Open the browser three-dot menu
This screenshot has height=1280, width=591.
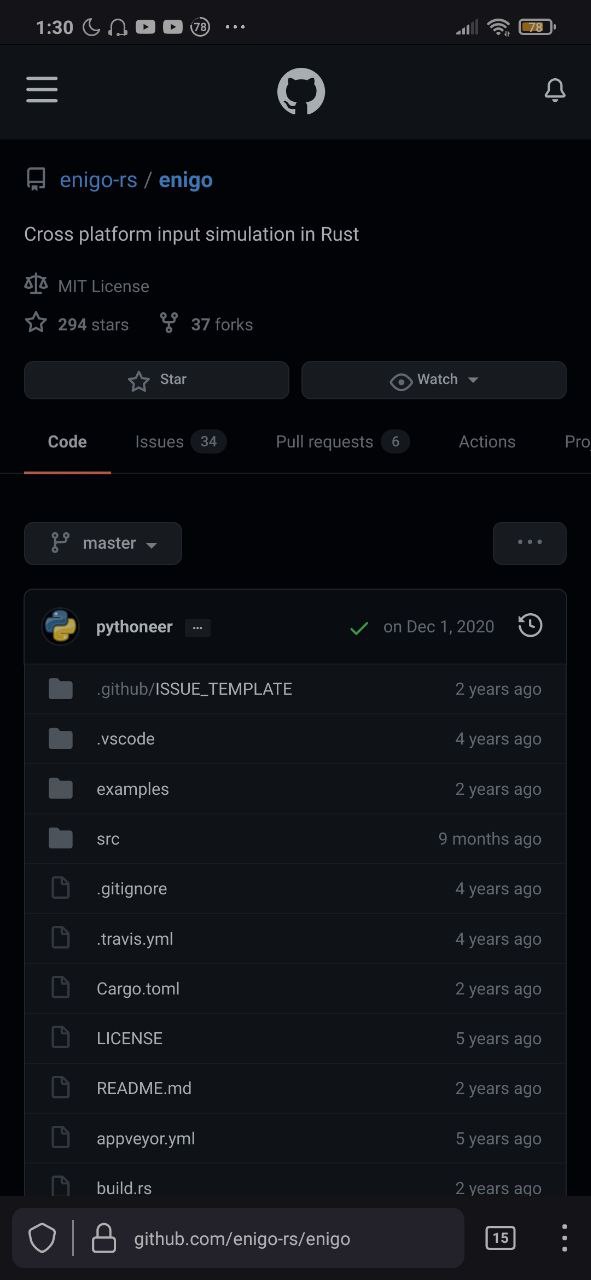(564, 1238)
